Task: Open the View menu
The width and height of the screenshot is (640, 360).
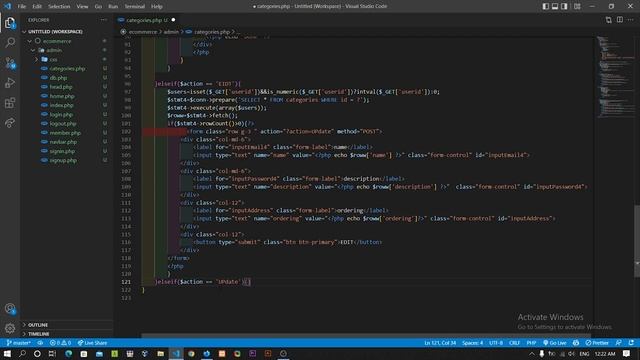Action: click(x=82, y=6)
